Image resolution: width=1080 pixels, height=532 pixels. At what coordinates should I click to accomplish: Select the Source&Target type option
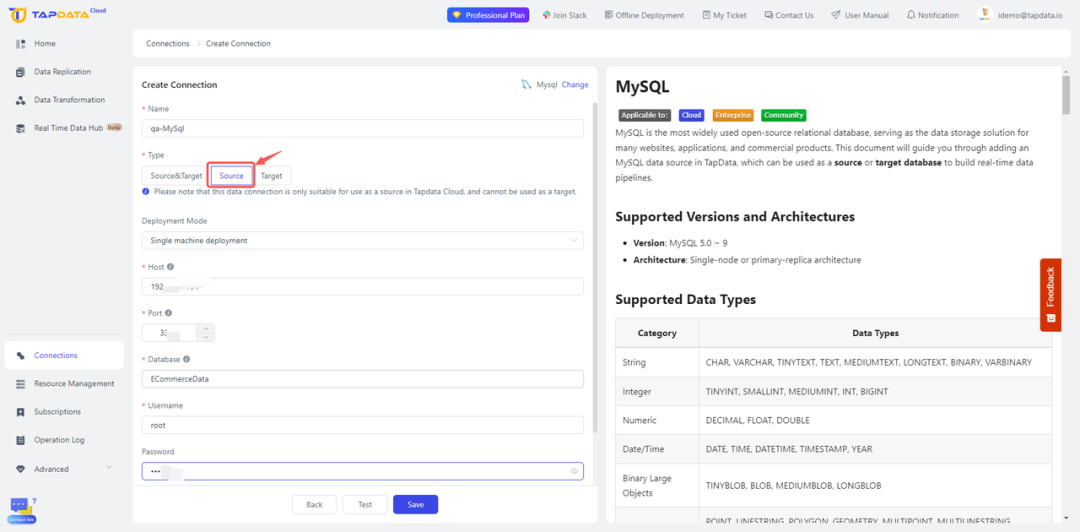[176, 176]
